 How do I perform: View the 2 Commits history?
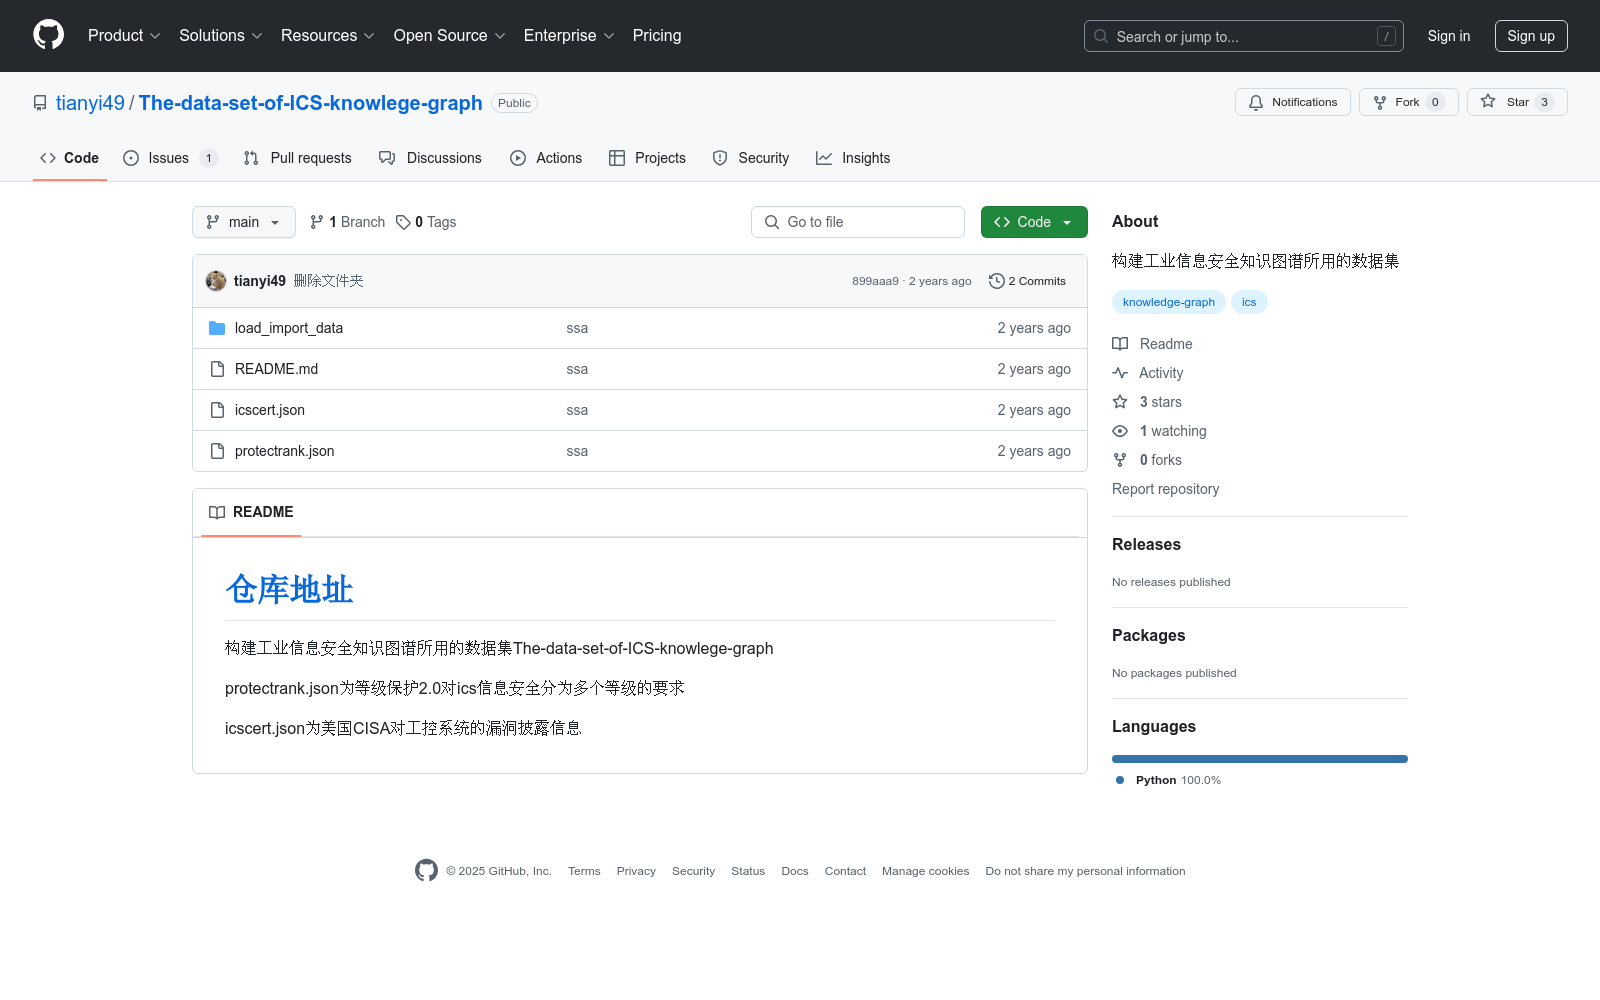coord(1027,281)
